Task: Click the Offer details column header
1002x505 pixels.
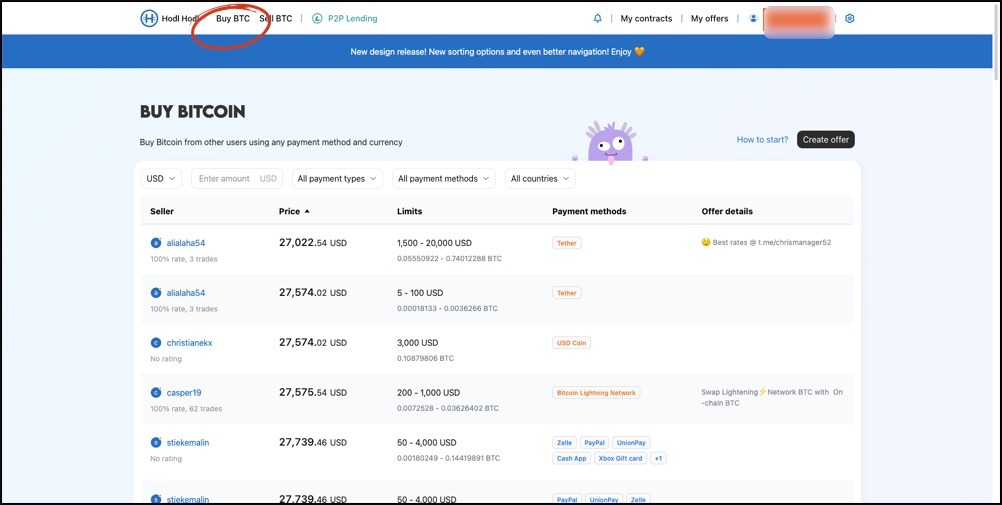Action: pos(727,211)
